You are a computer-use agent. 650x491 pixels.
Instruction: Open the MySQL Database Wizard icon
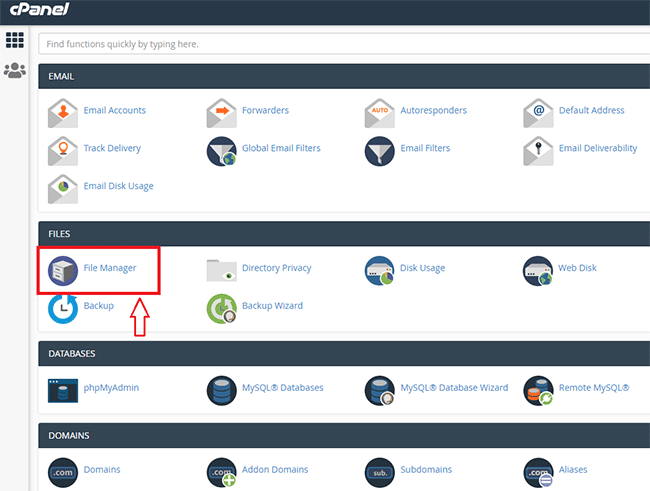[379, 391]
